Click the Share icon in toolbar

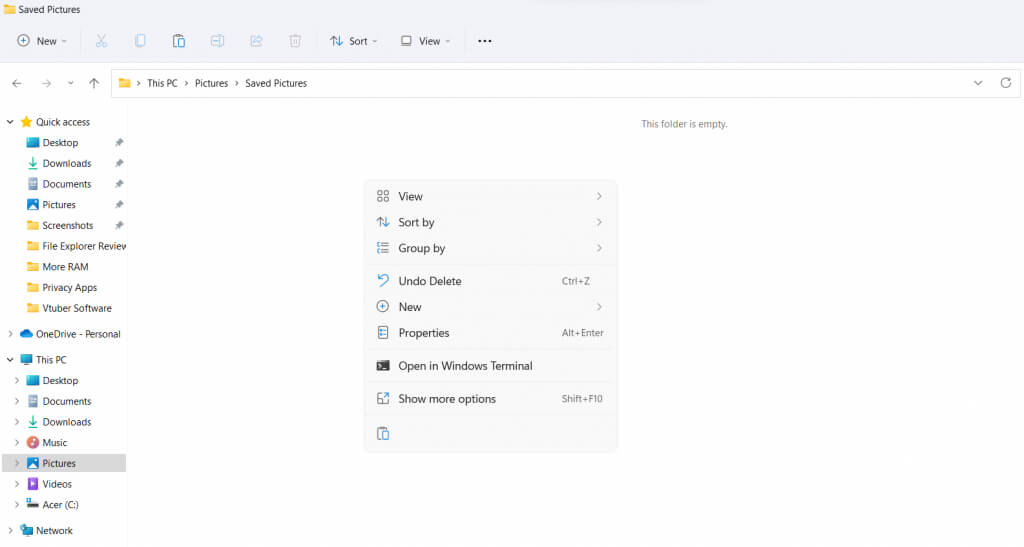(256, 41)
